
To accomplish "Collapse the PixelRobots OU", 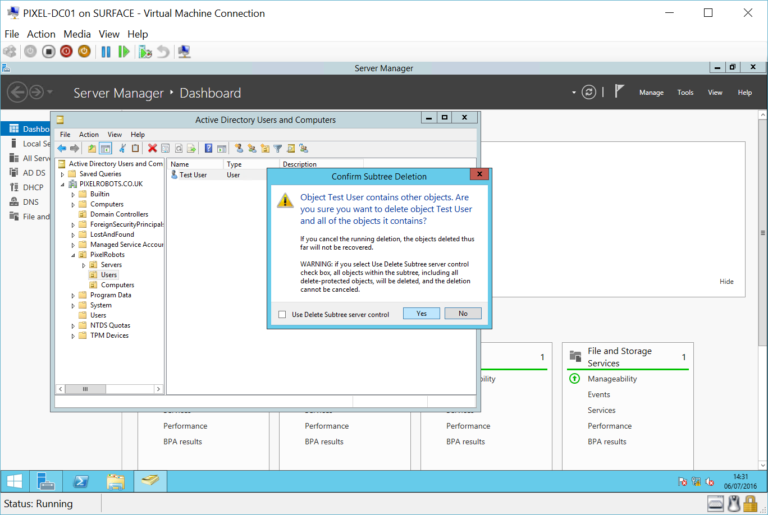I will click(73, 255).
